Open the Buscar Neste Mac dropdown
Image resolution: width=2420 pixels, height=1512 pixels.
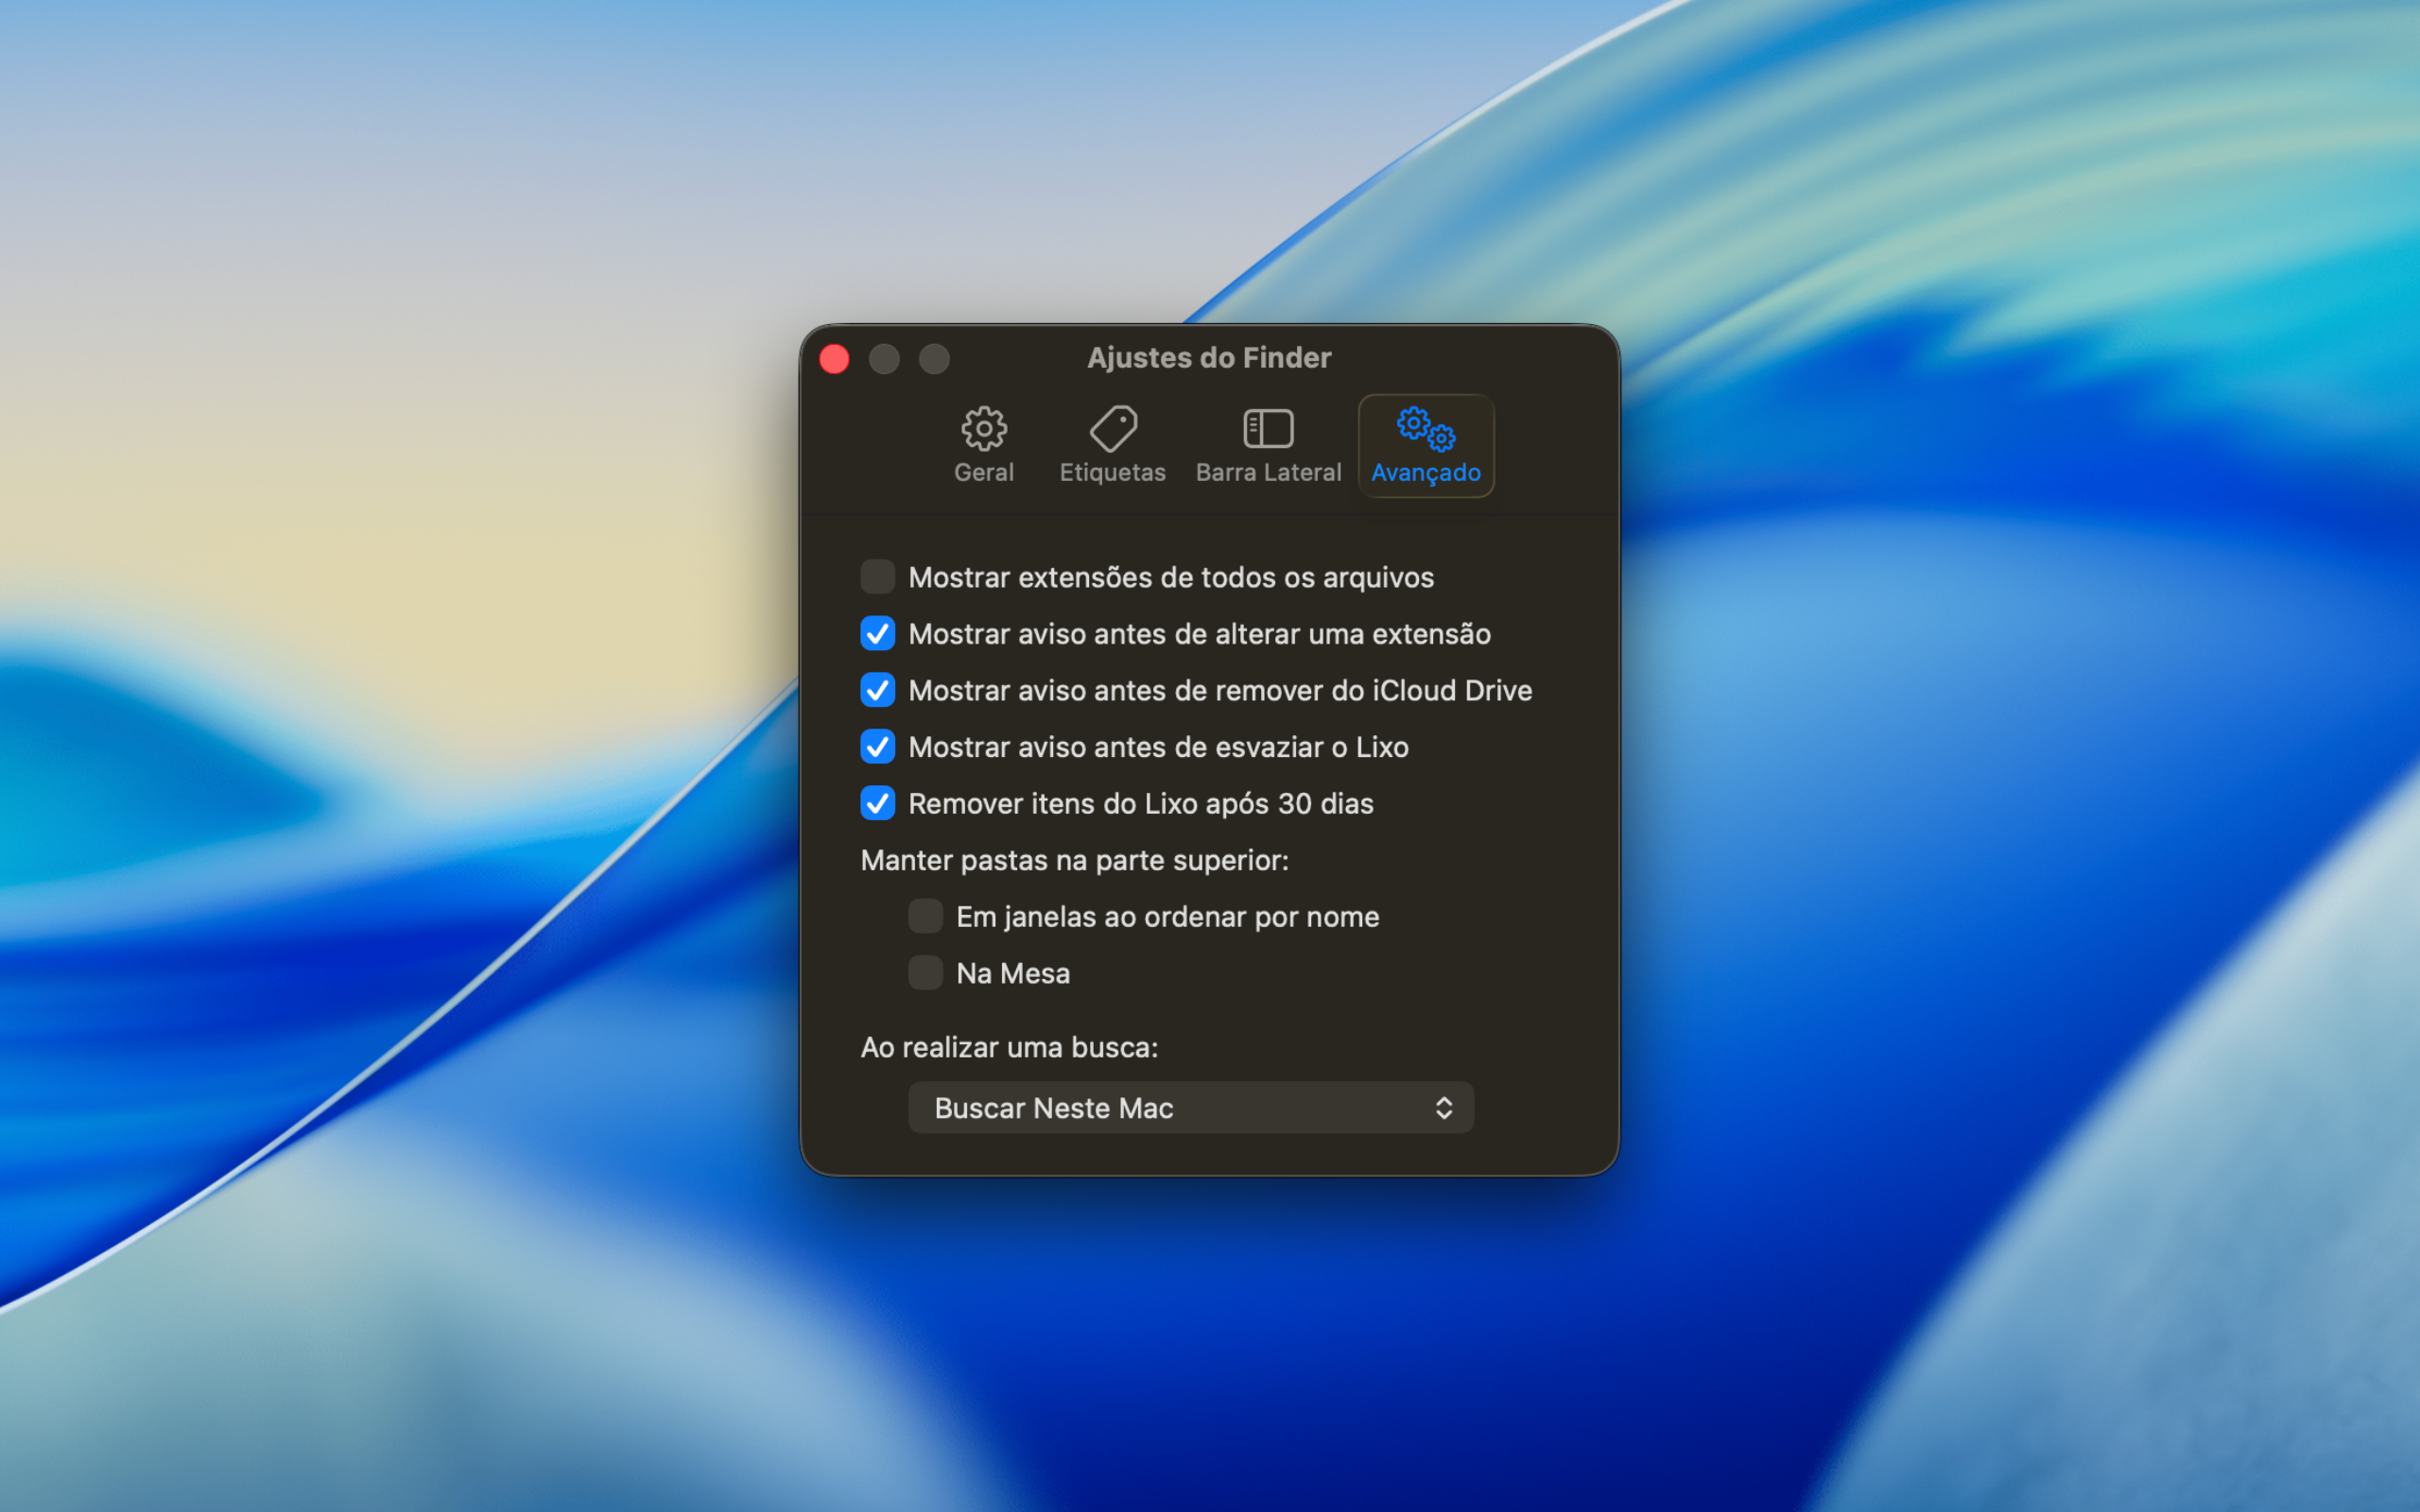[x=1190, y=1107]
